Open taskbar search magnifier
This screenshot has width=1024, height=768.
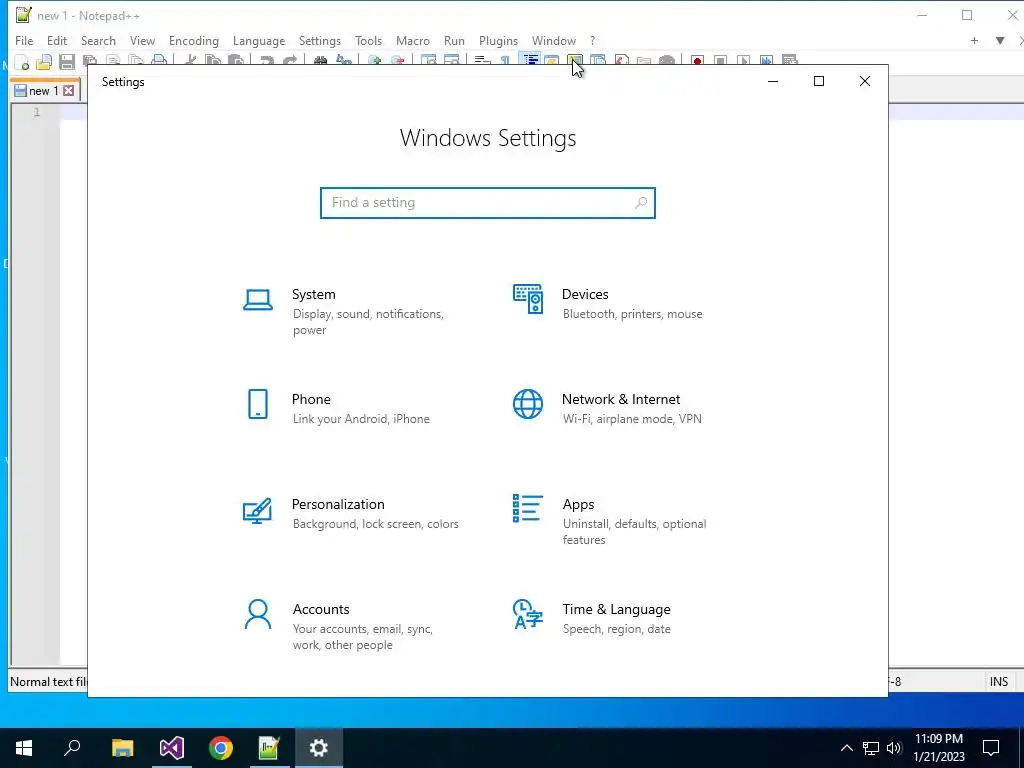(72, 748)
